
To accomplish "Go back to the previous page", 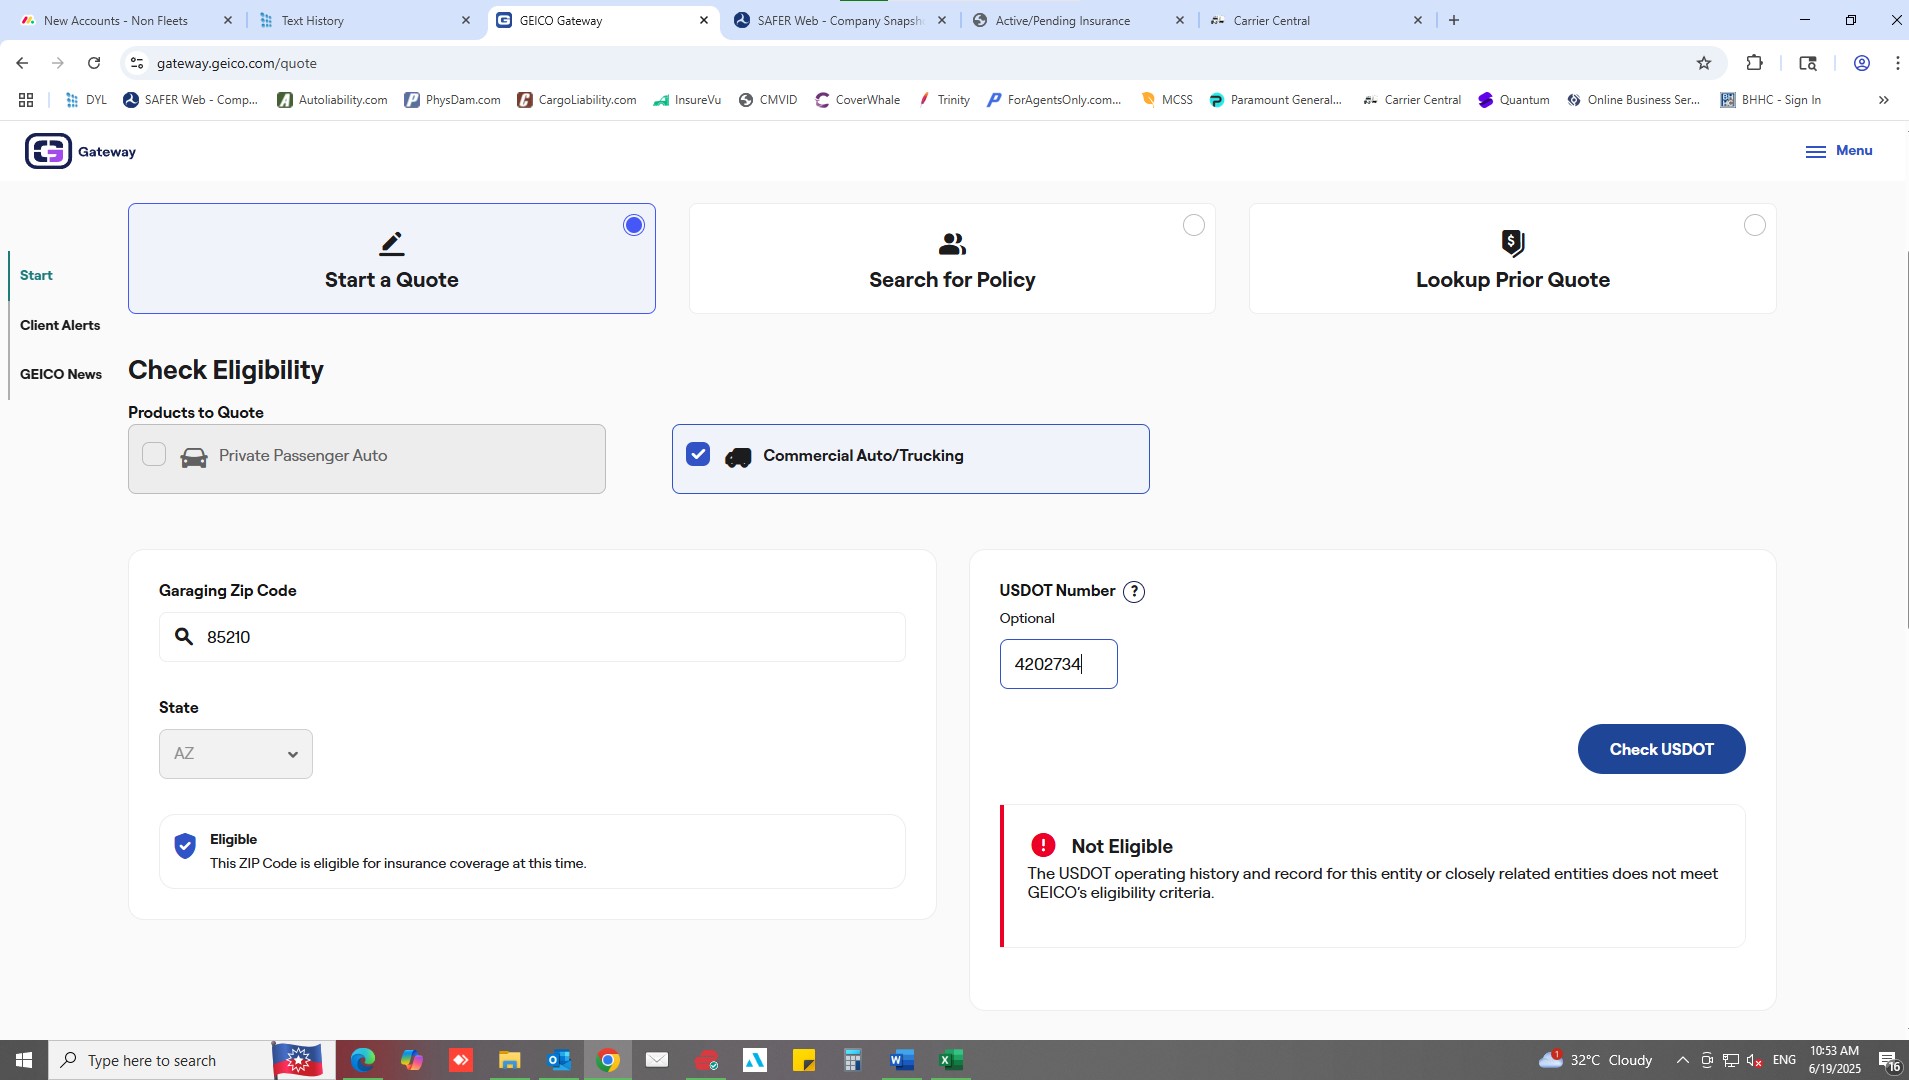I will (22, 63).
